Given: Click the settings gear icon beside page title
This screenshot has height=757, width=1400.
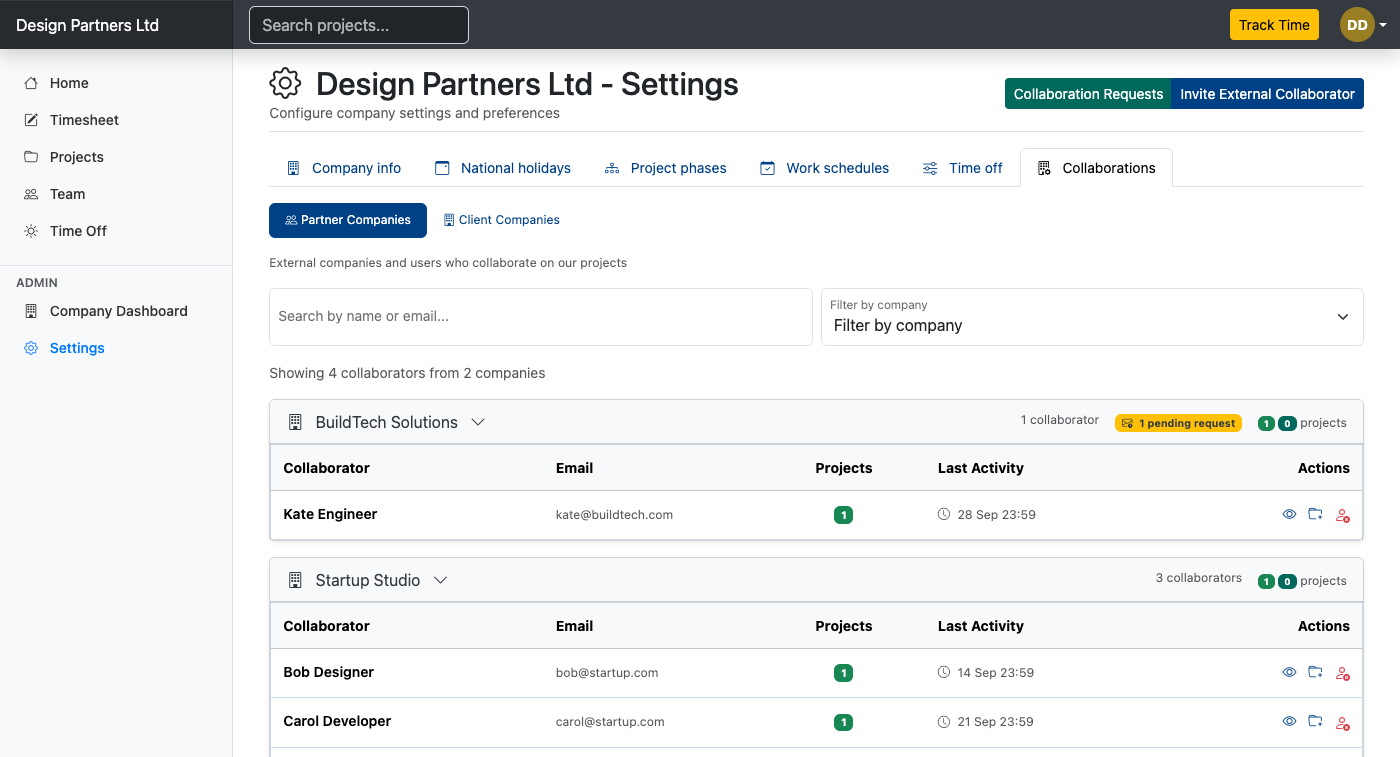Looking at the screenshot, I should [286, 84].
